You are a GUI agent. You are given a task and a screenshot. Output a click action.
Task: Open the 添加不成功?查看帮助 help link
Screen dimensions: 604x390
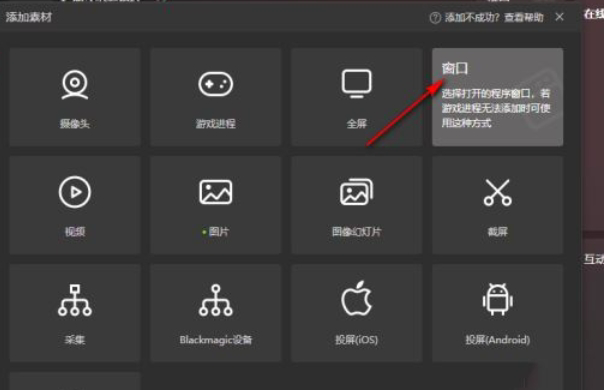(x=494, y=17)
